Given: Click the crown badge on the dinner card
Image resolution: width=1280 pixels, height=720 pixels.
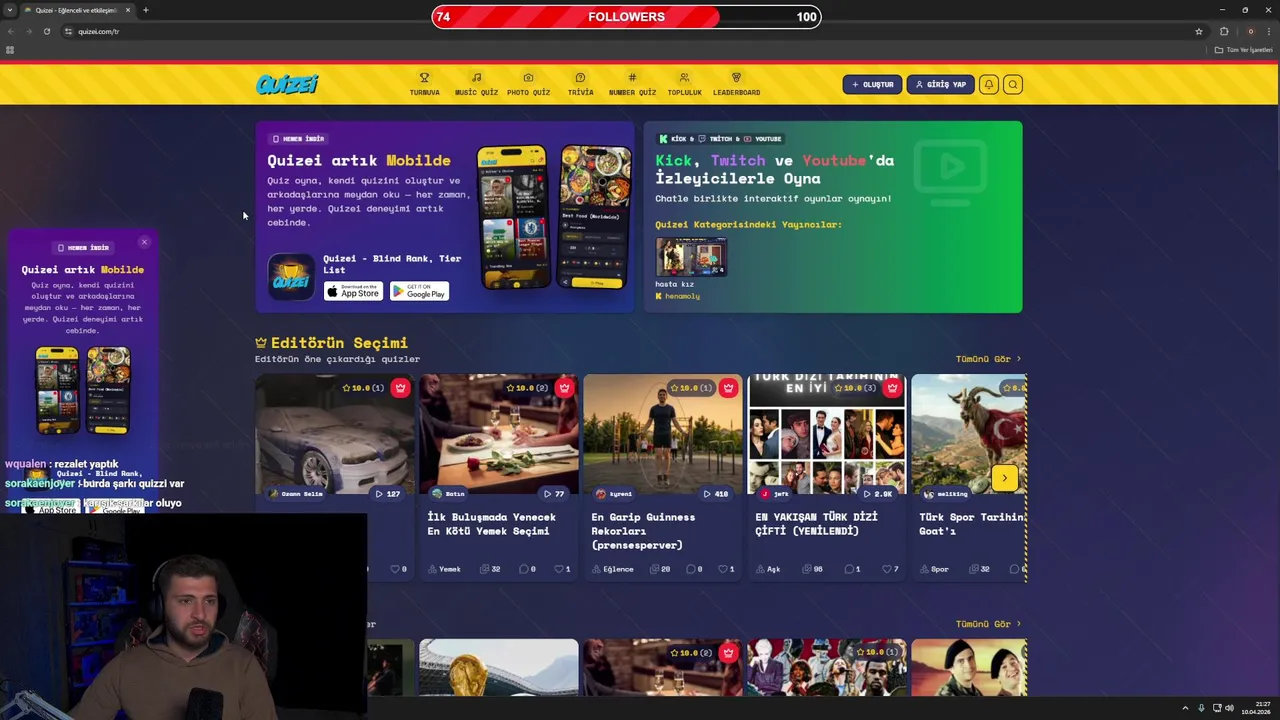Looking at the screenshot, I should 564,388.
